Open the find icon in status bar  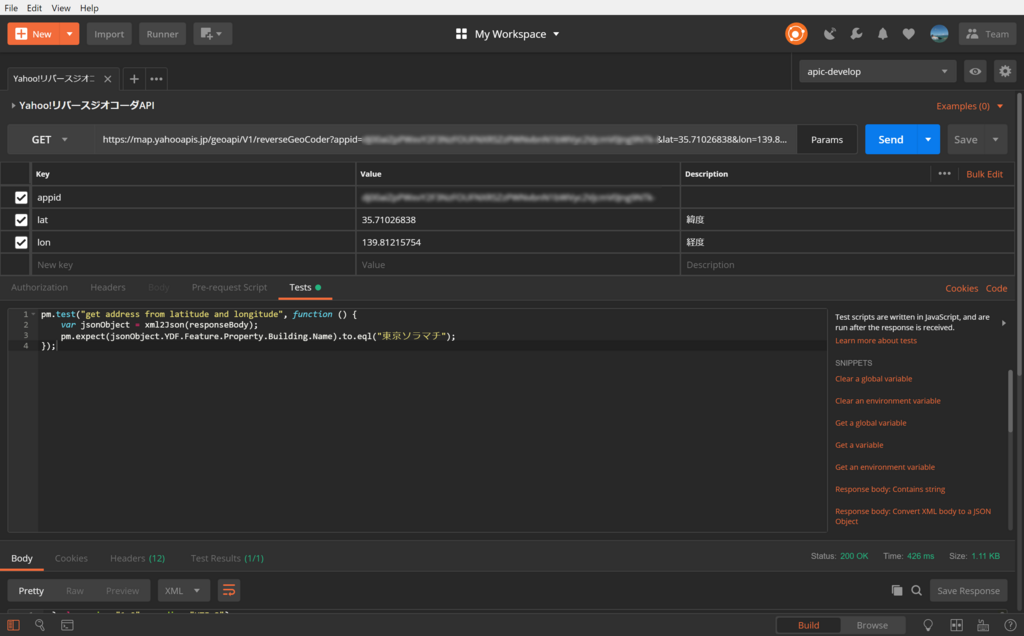click(x=40, y=625)
